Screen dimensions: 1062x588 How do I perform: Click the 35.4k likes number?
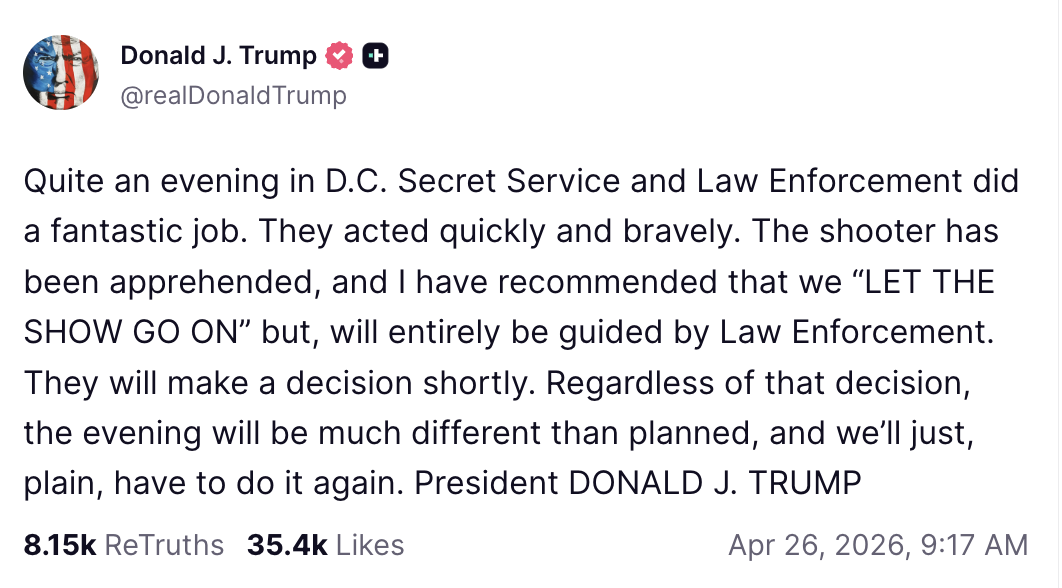click(x=287, y=545)
